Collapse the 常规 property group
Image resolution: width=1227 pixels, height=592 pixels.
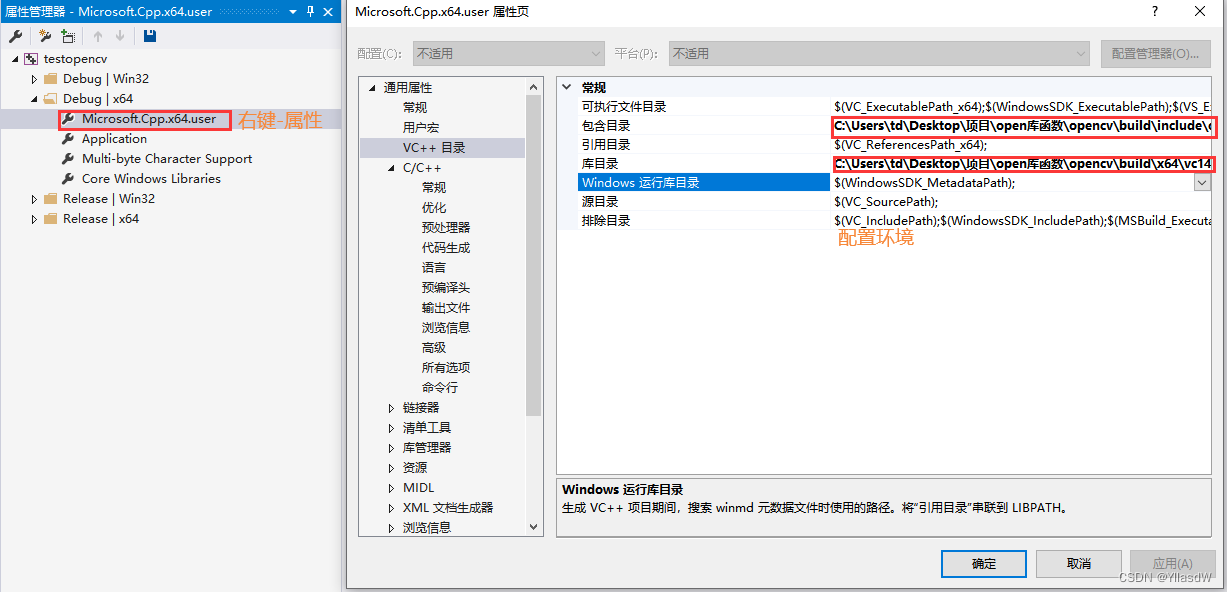point(568,88)
